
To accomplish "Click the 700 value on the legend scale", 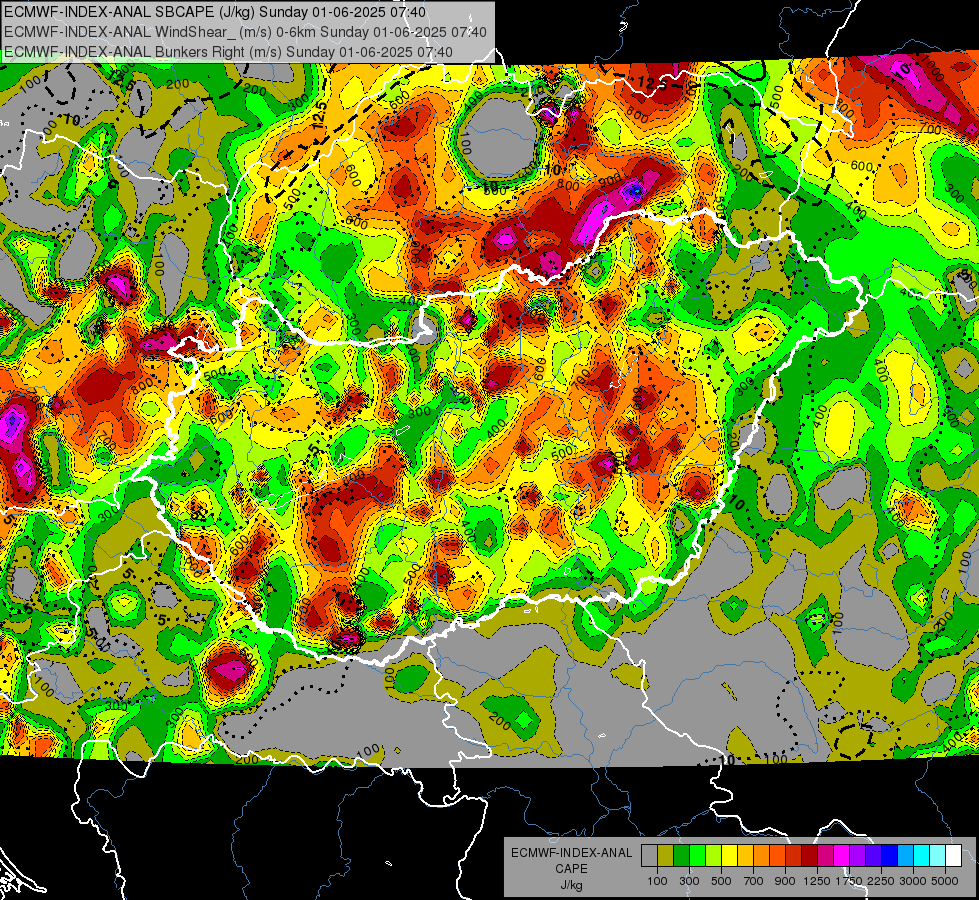I will coord(754,881).
